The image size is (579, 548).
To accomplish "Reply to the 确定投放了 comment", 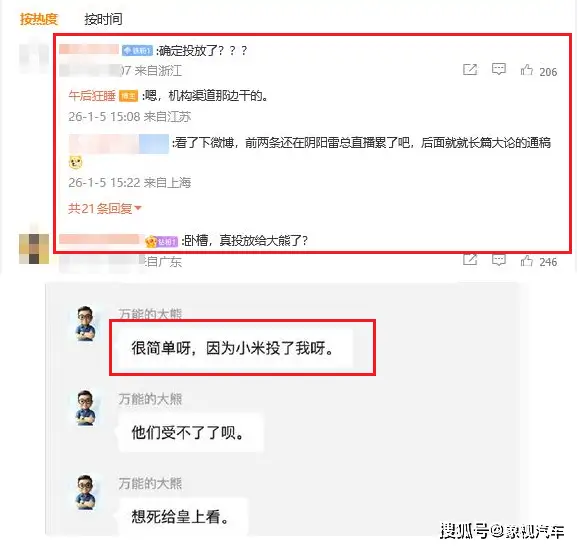I will click(x=499, y=69).
